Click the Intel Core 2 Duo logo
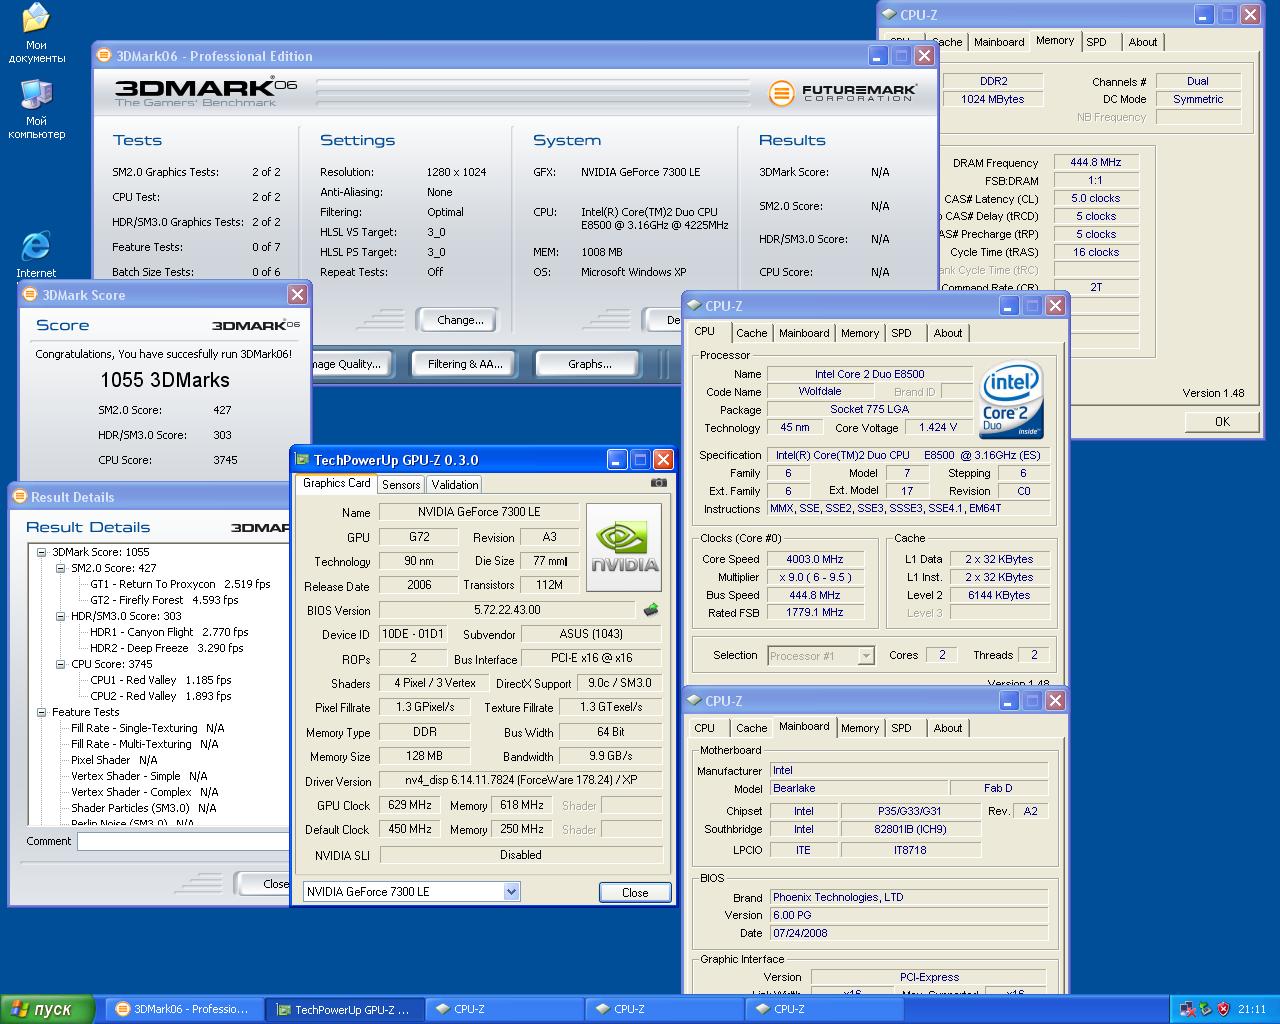1280x1024 pixels. coord(1012,399)
